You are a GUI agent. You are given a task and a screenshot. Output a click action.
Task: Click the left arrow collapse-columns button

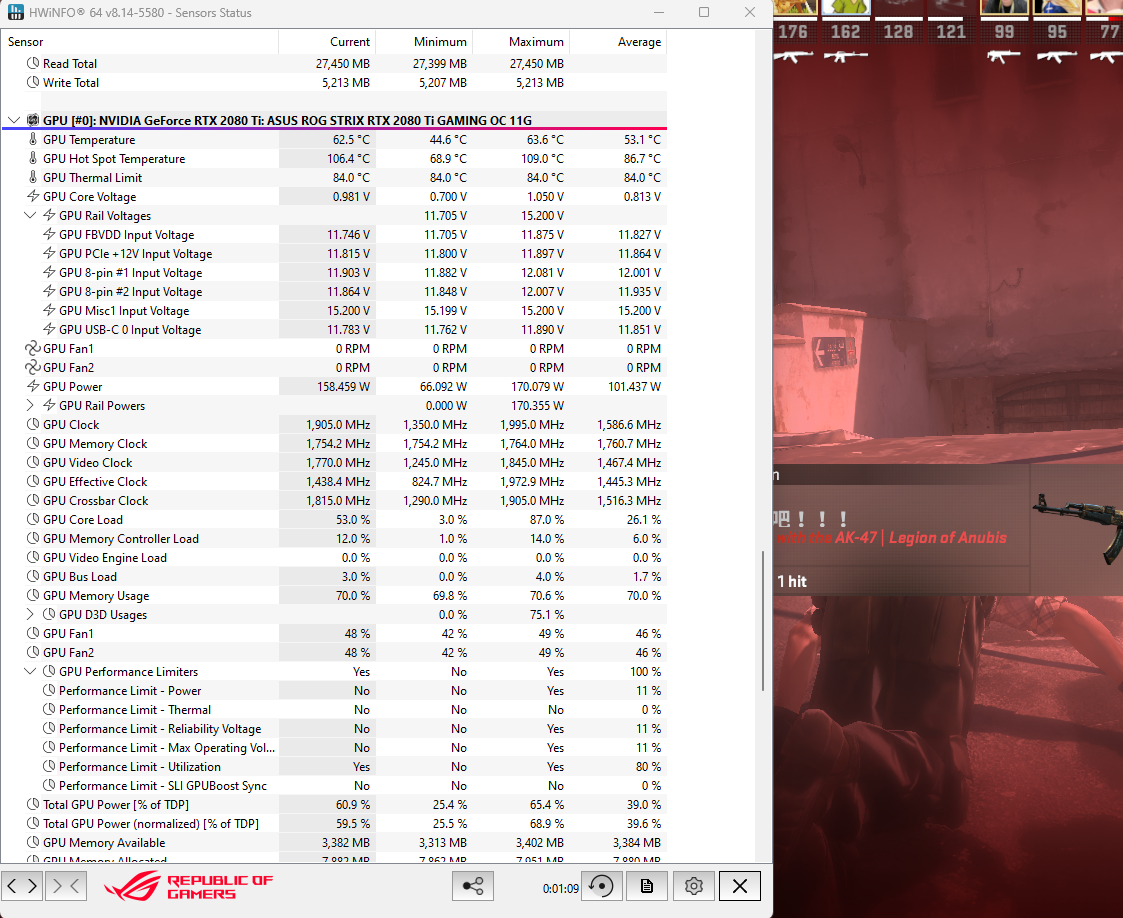click(11, 886)
